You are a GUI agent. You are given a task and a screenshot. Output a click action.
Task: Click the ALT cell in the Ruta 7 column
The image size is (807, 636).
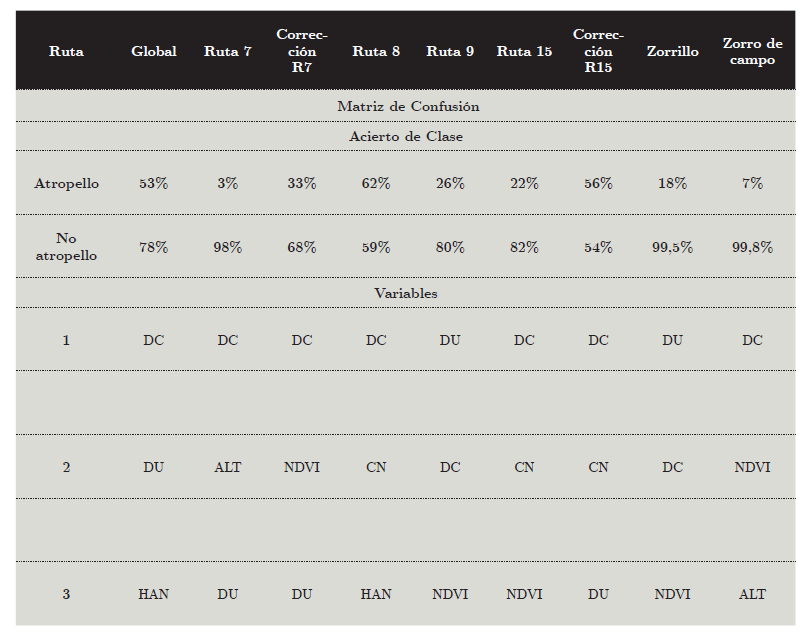[228, 467]
